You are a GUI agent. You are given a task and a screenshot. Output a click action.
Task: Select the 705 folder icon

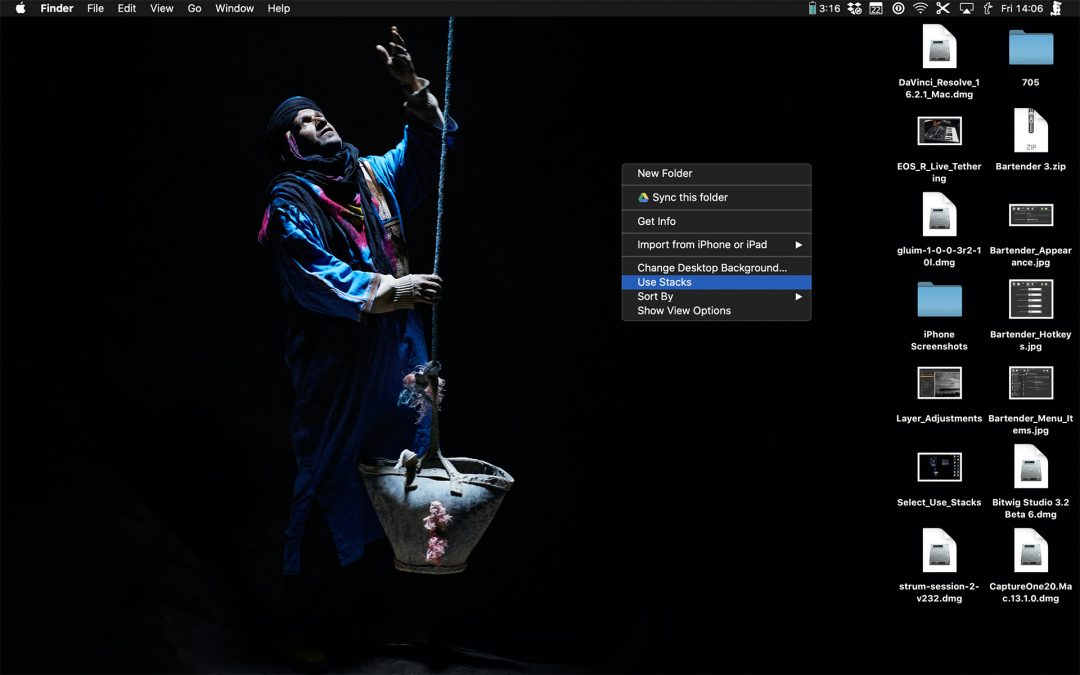tap(1030, 48)
